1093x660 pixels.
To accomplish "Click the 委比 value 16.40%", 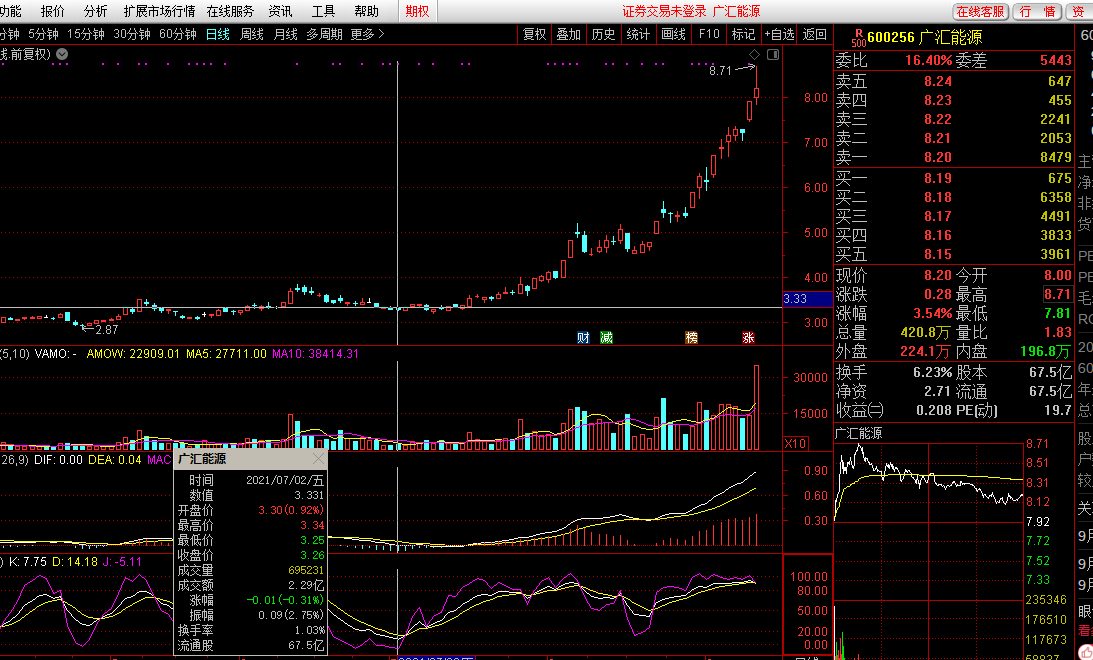I will (x=928, y=61).
